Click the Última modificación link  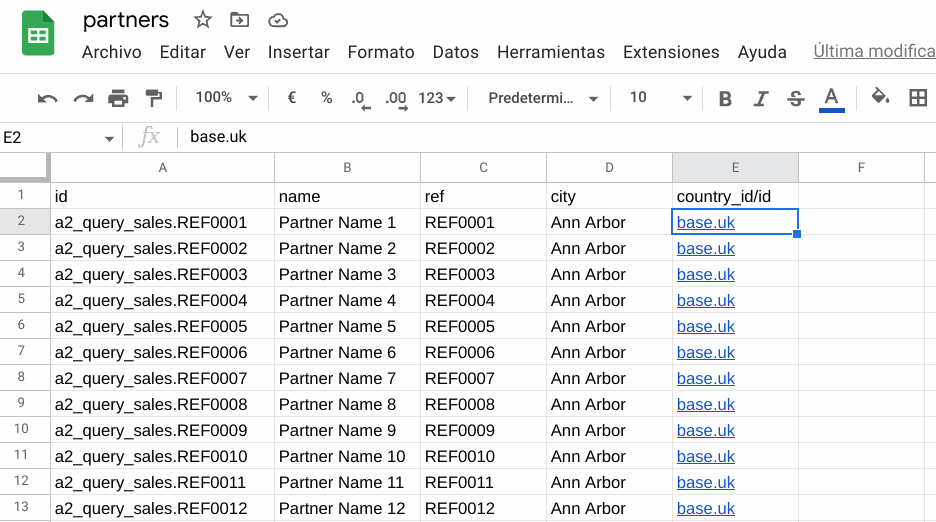point(874,51)
